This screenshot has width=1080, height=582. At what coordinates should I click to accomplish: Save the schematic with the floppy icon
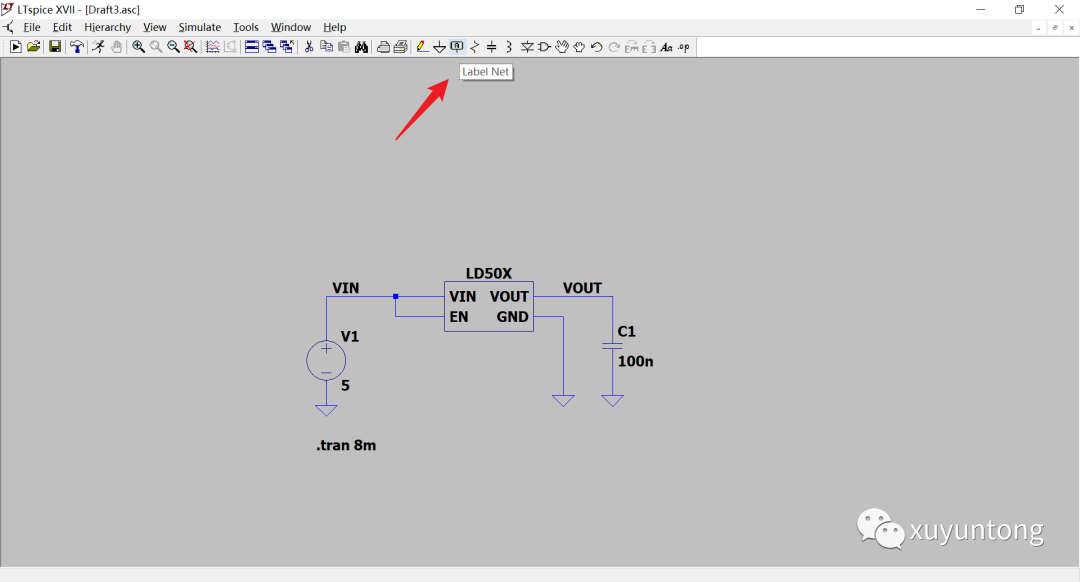pos(54,47)
